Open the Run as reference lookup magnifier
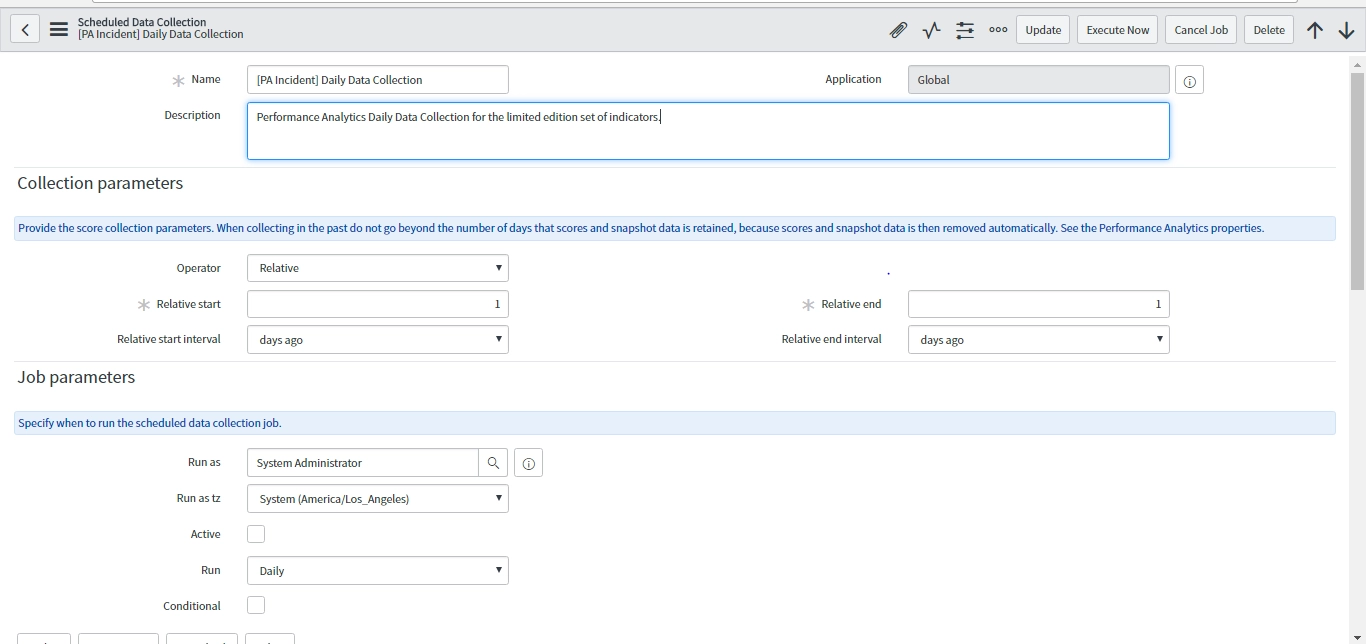 click(x=493, y=462)
